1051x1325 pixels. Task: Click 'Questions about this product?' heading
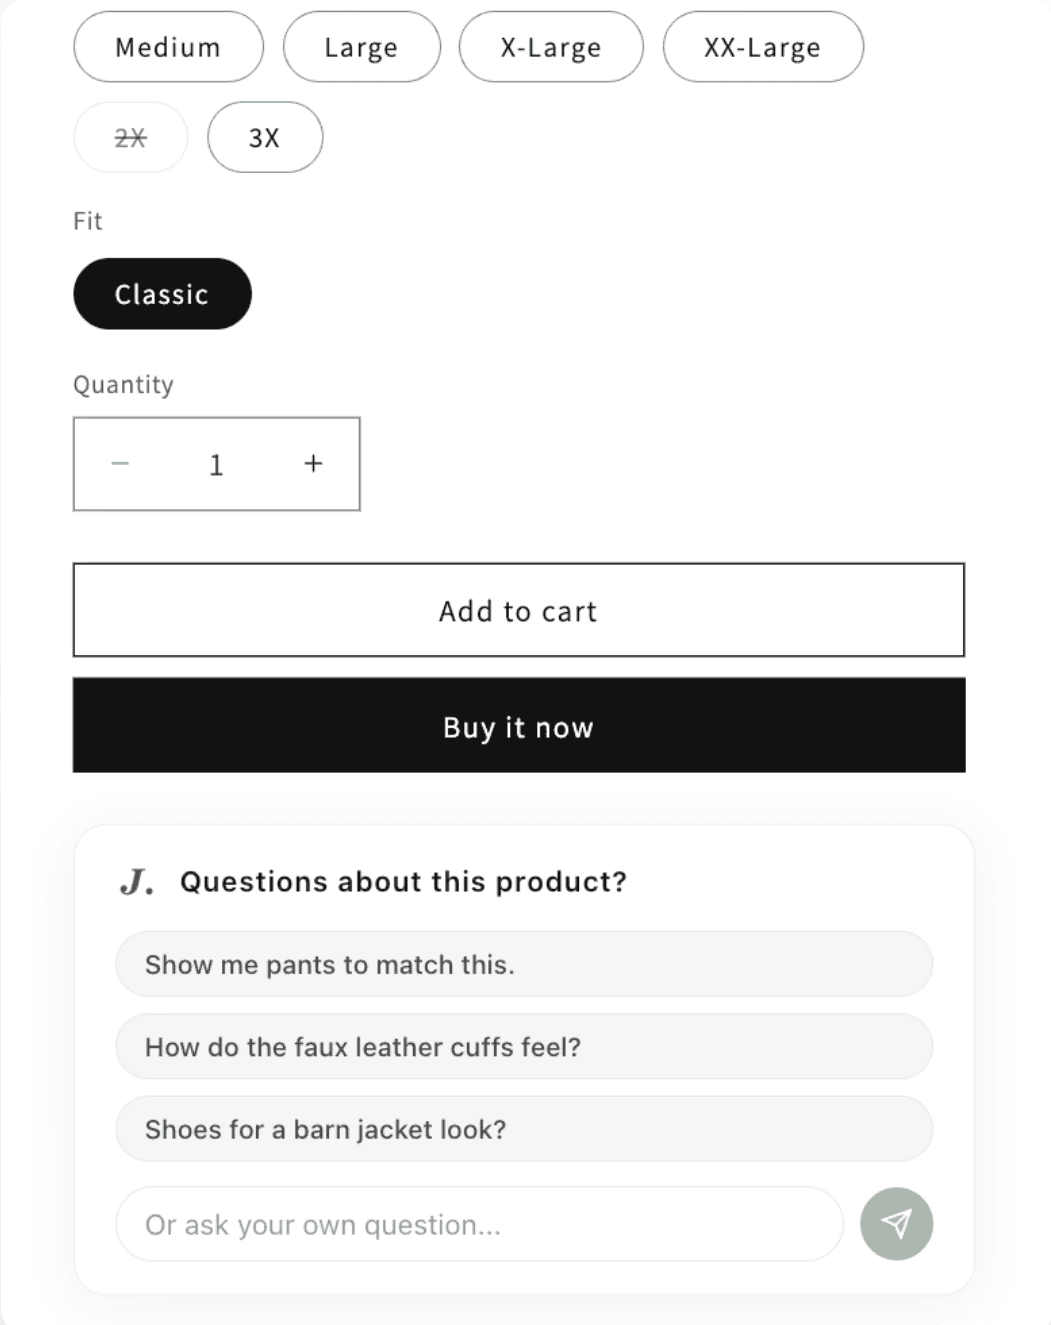(403, 881)
